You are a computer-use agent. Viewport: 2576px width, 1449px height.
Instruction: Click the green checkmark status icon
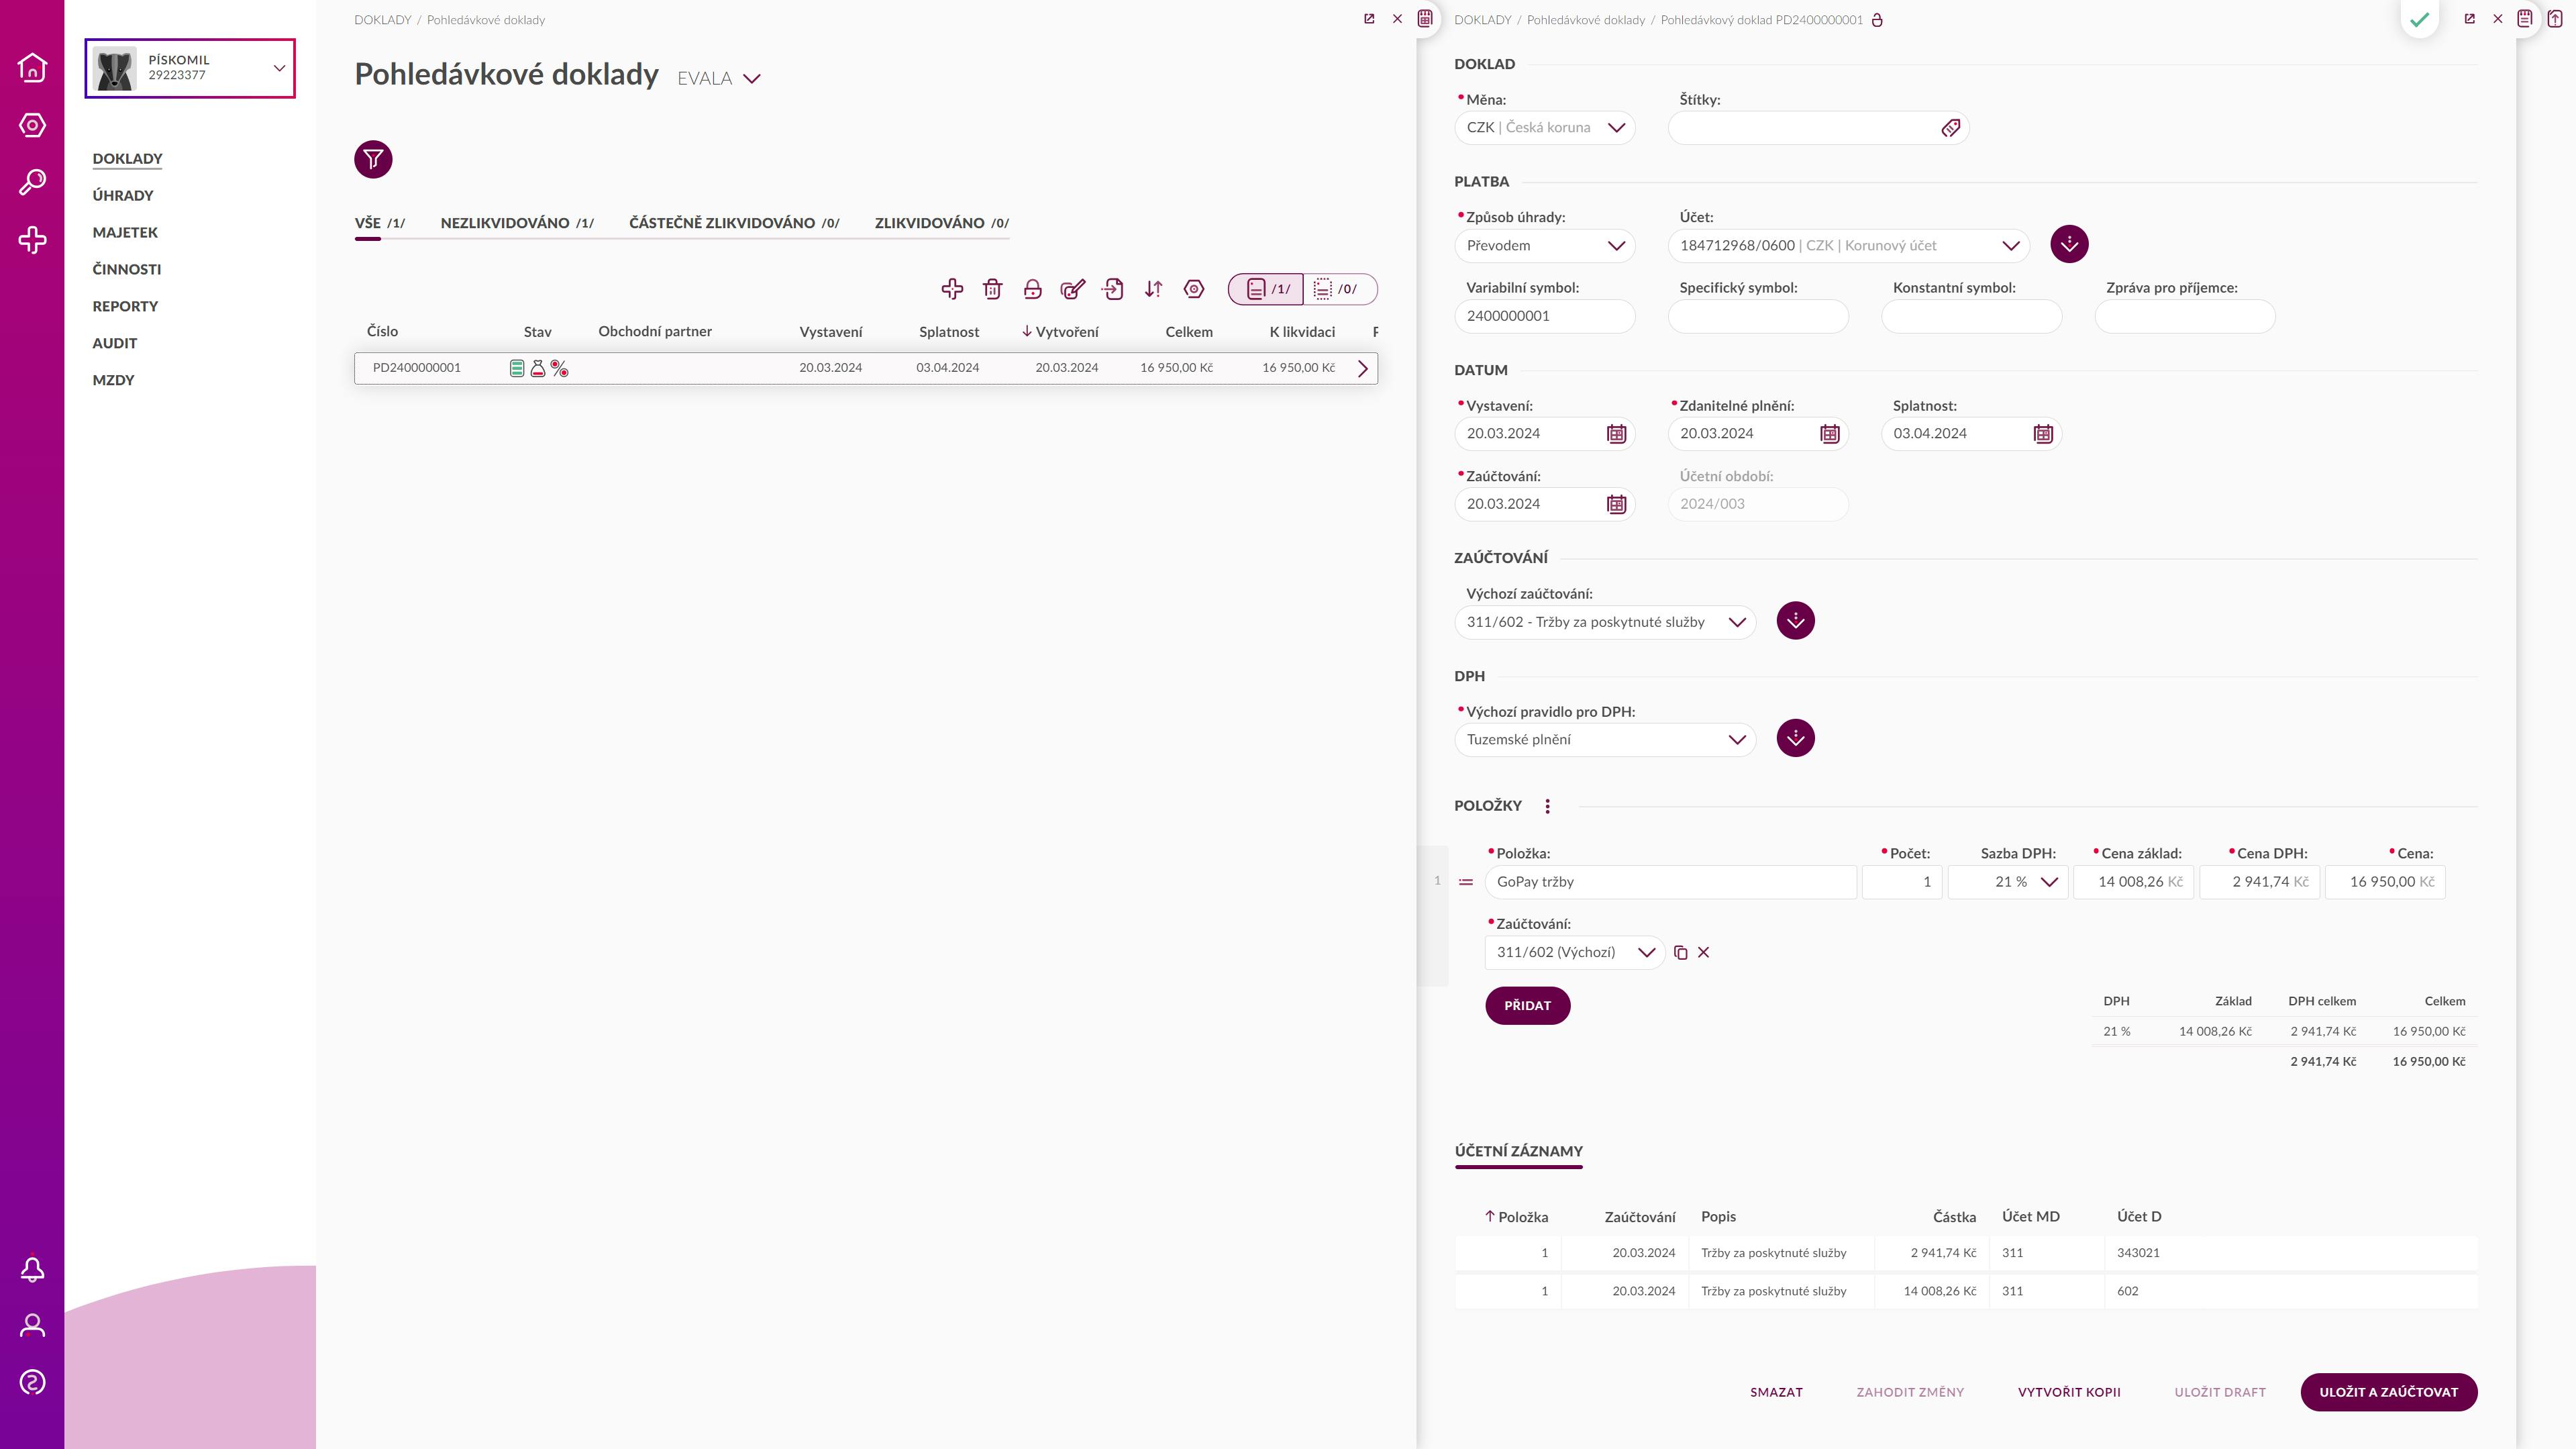coord(2419,19)
